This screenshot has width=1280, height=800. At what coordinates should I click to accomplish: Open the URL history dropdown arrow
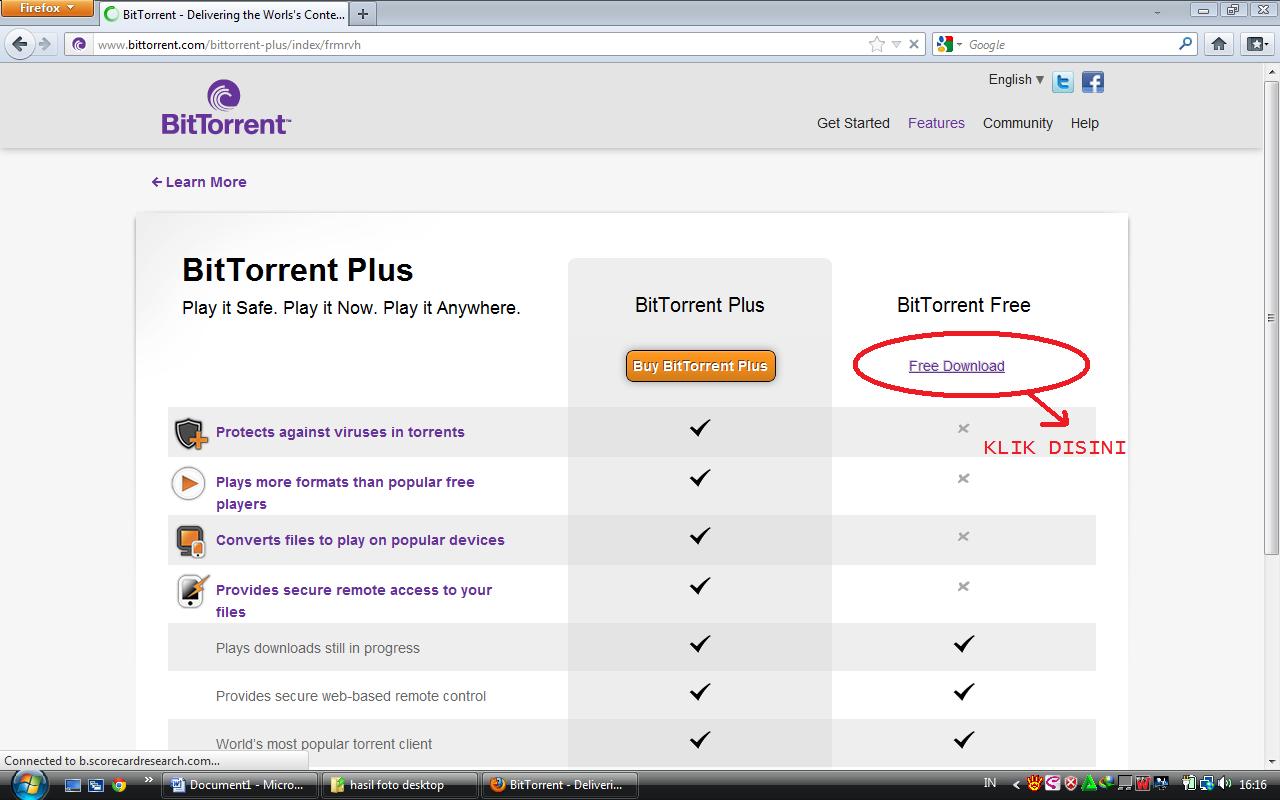[896, 44]
